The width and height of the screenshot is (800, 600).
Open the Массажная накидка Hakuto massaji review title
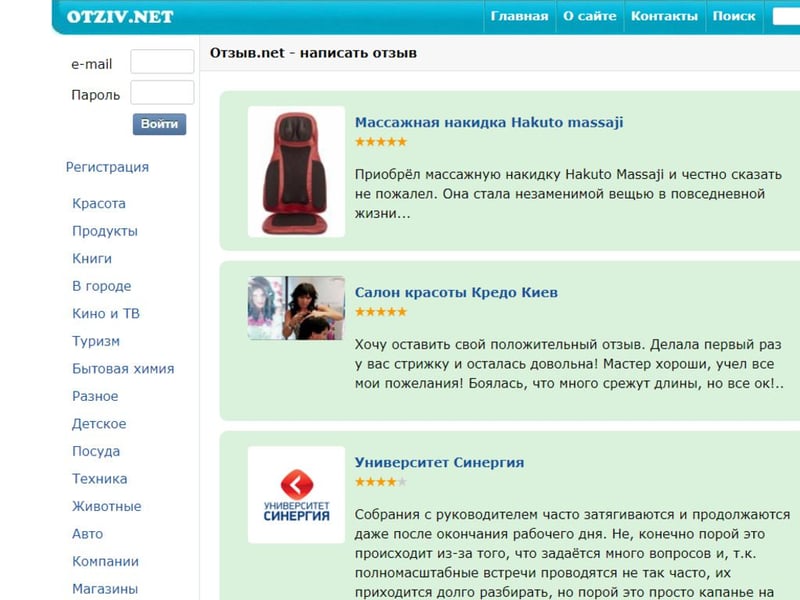point(489,122)
